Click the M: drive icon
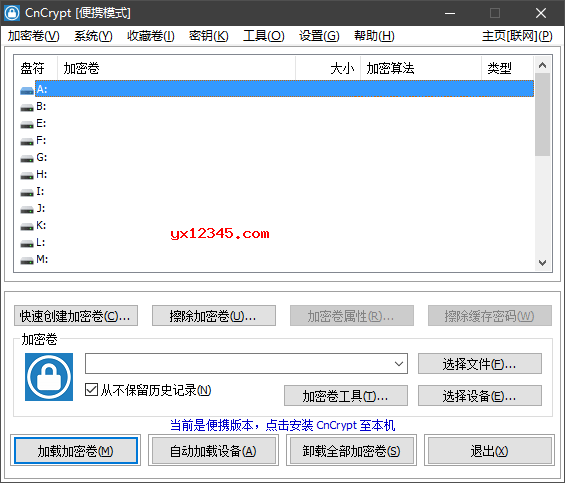This screenshot has height=483, width=565. (x=27, y=261)
